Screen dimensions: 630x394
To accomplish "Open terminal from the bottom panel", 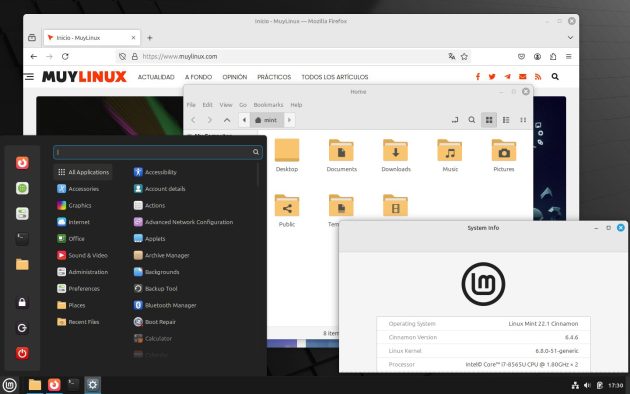I will point(73,384).
